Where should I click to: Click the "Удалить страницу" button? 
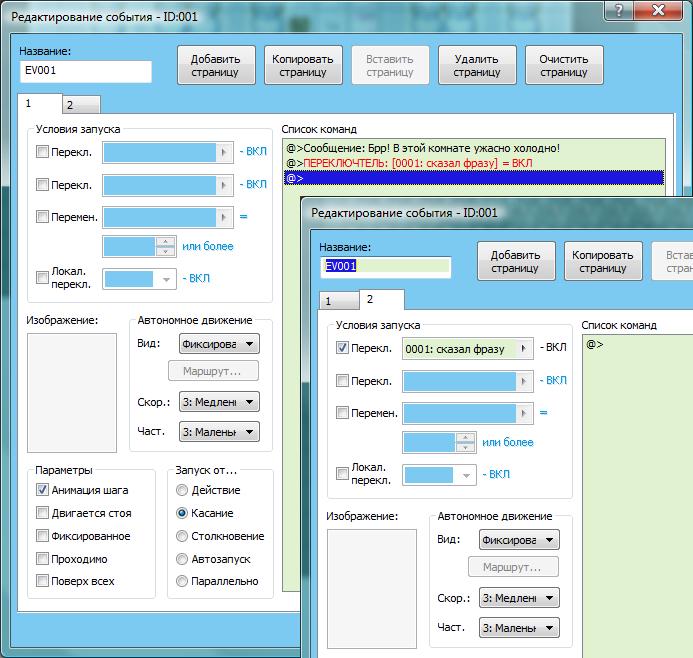(477, 65)
